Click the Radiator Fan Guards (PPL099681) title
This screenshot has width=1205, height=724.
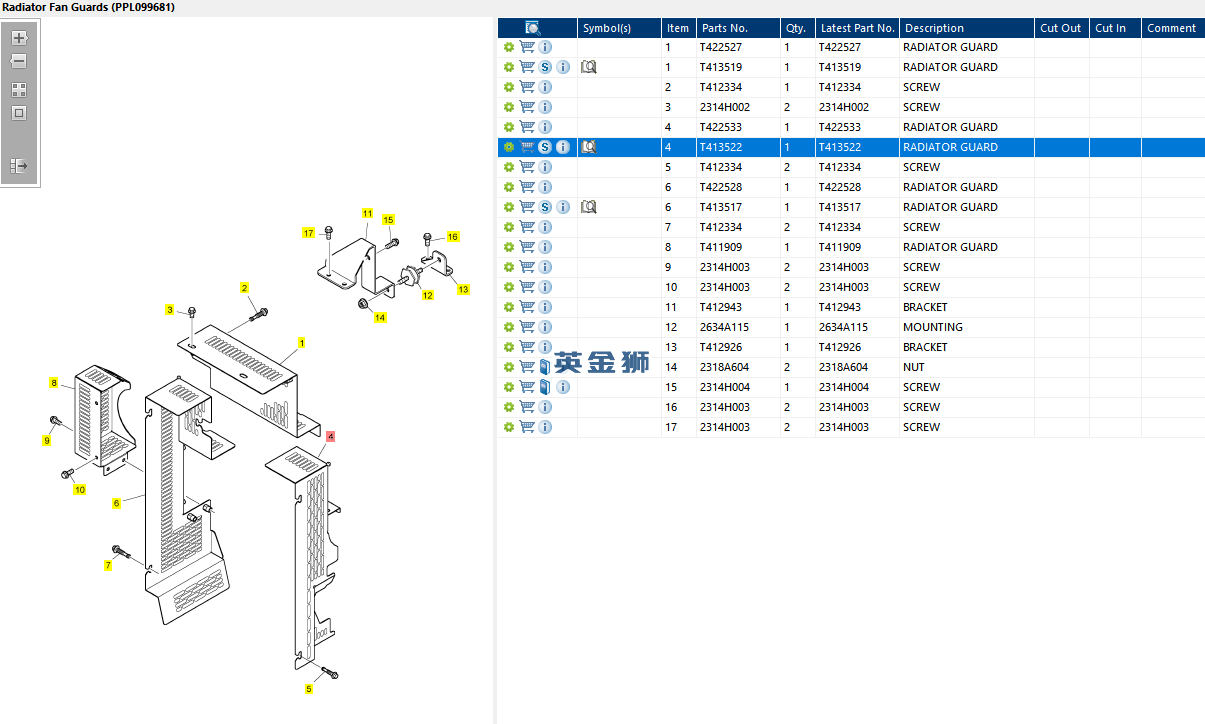89,7
